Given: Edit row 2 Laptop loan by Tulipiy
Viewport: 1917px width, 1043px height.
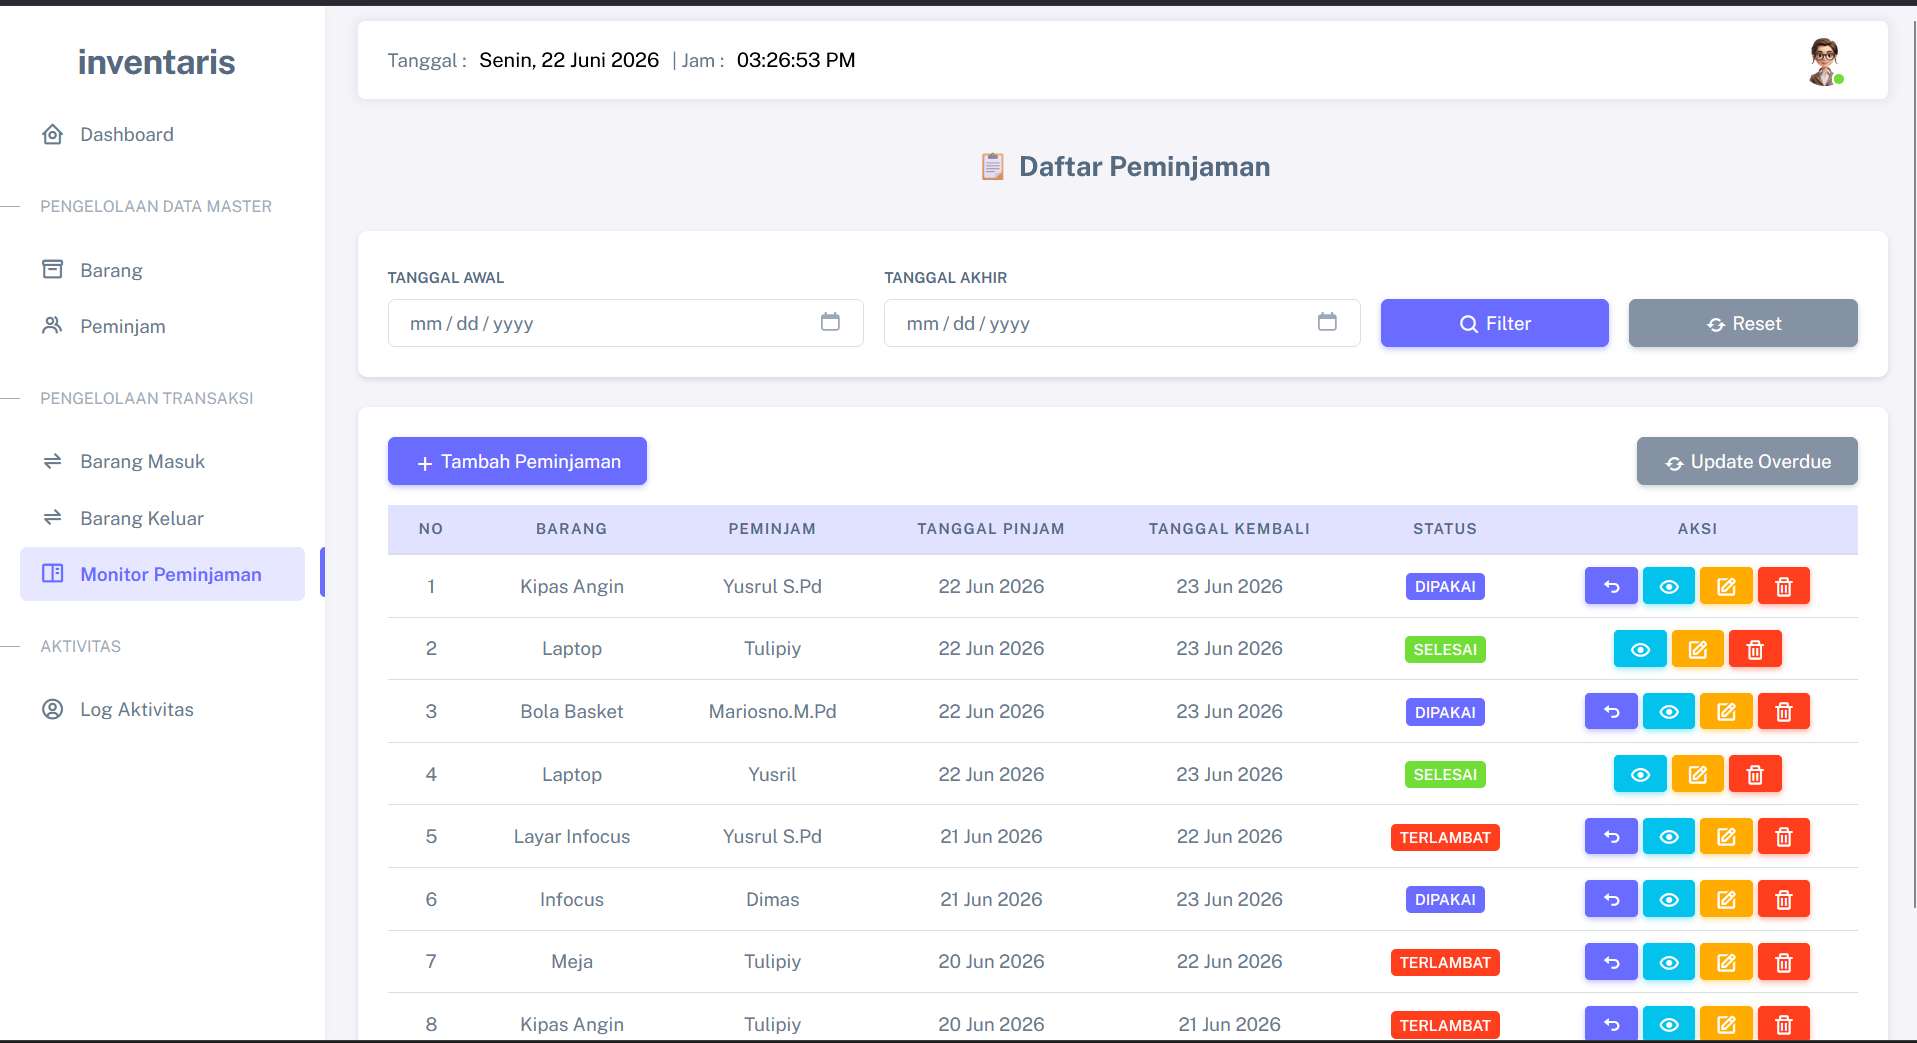Looking at the screenshot, I should tap(1698, 649).
